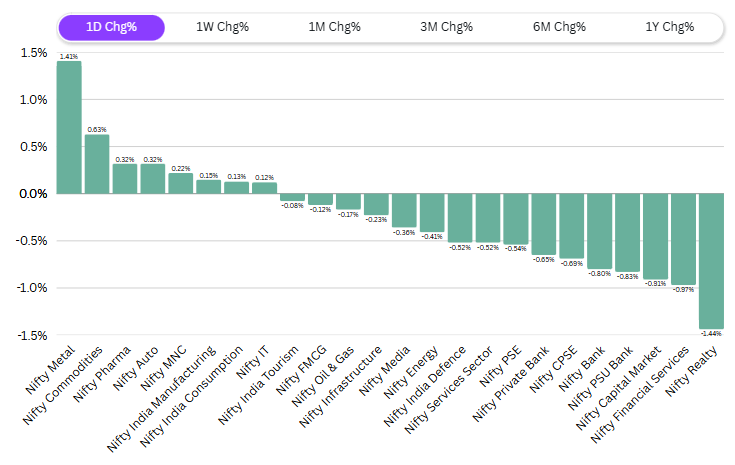Click the Nifty CPSE axis label

(x=554, y=368)
